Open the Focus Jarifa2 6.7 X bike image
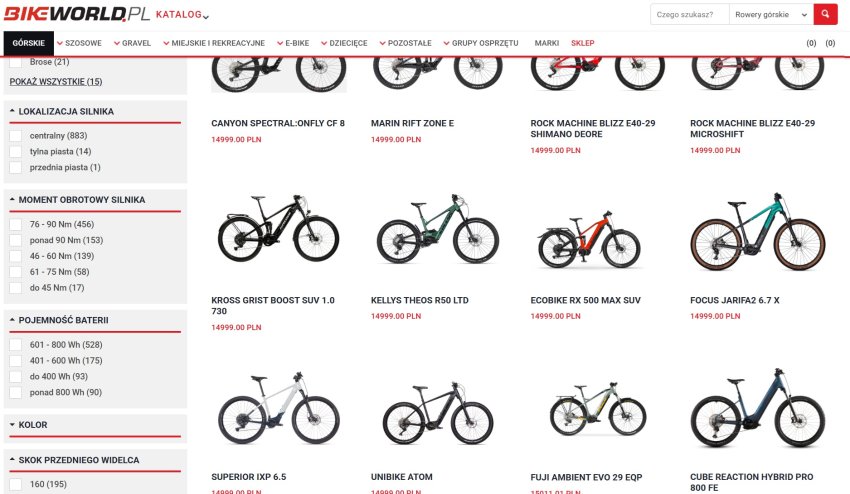This screenshot has height=494, width=850. pyautogui.click(x=757, y=232)
